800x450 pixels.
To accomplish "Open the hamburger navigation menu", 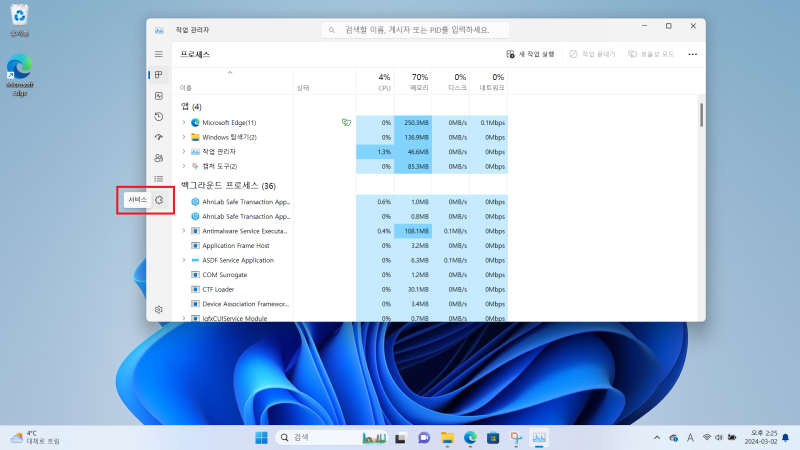I will (159, 54).
